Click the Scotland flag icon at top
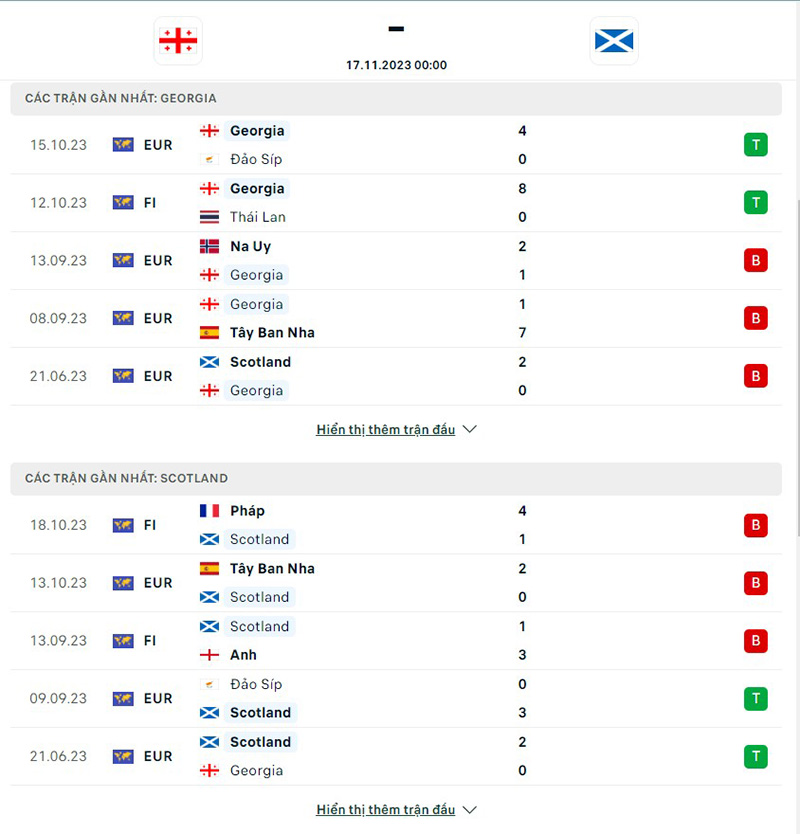800x834 pixels. (614, 42)
